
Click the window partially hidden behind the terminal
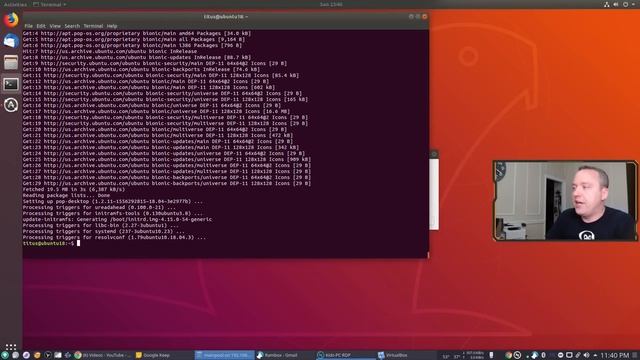click(x=434, y=190)
